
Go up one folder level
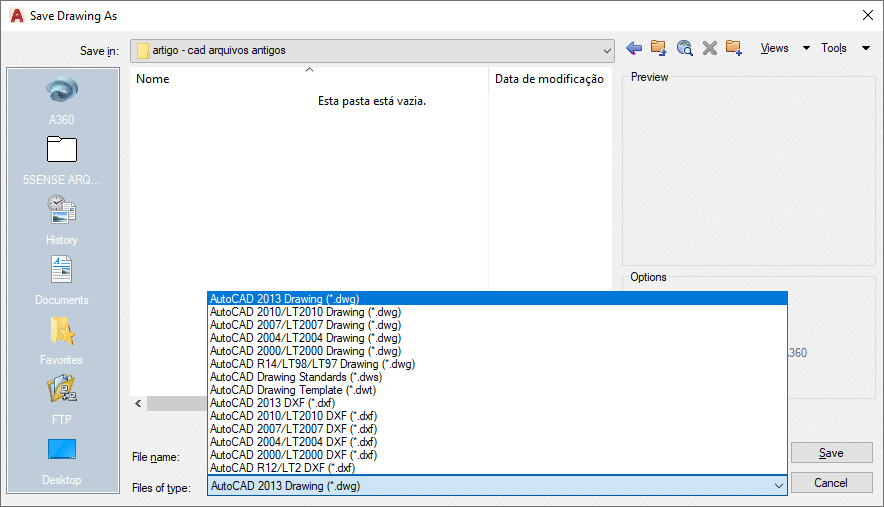coord(658,48)
